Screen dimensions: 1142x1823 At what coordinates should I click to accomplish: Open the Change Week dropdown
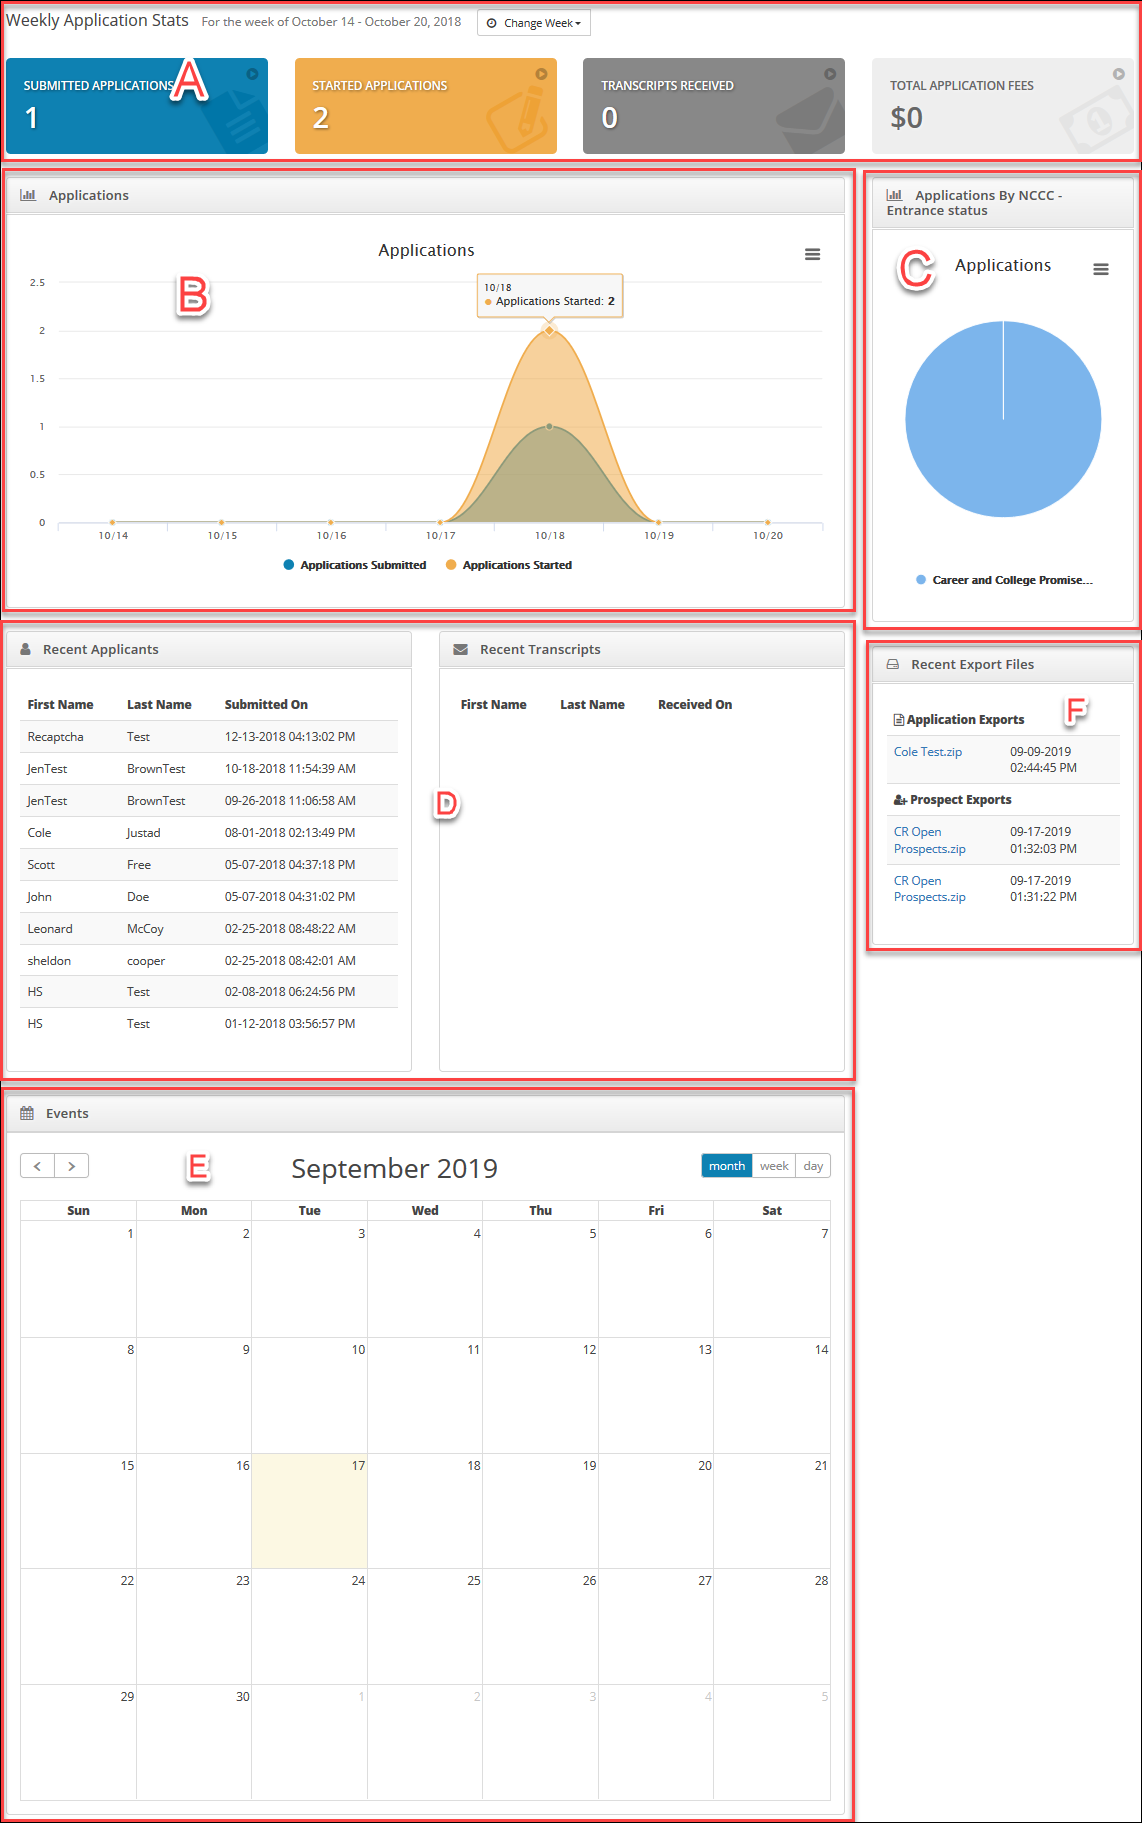pos(534,23)
